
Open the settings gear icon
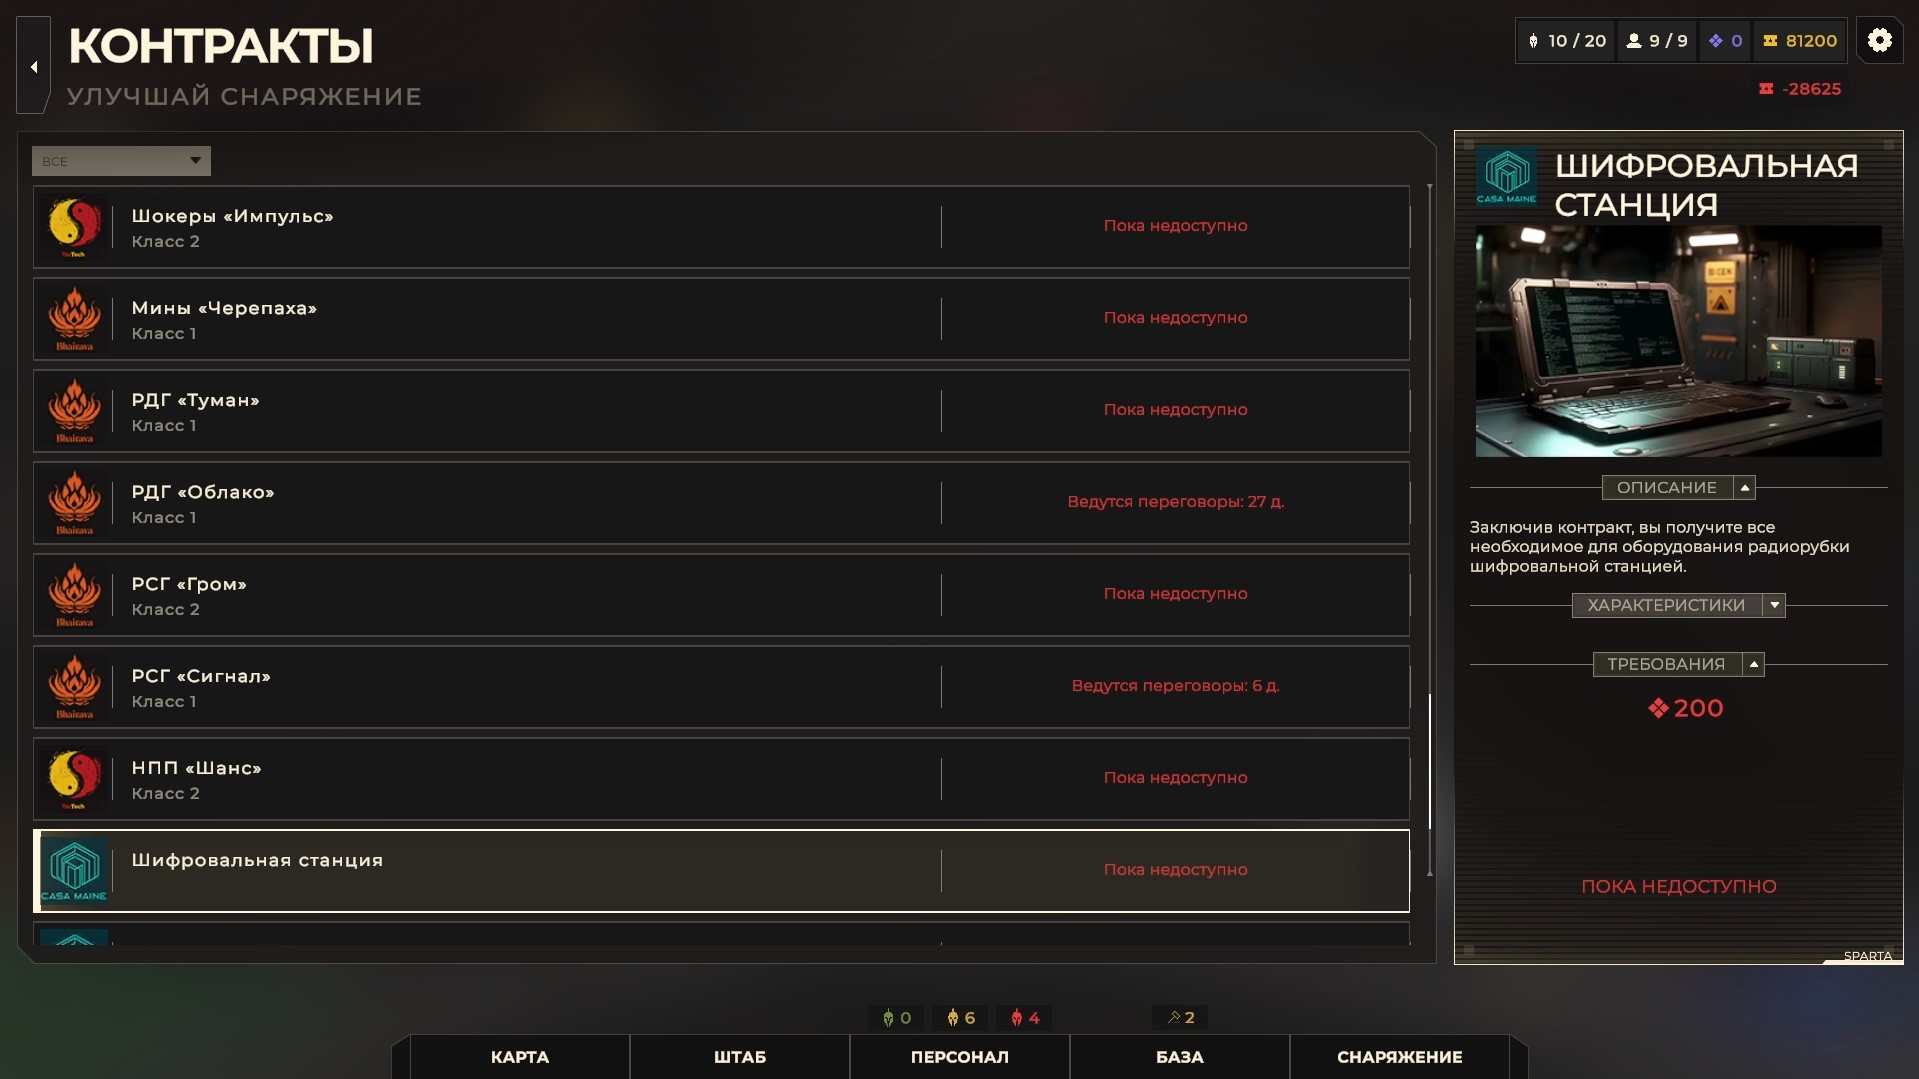pyautogui.click(x=1879, y=40)
